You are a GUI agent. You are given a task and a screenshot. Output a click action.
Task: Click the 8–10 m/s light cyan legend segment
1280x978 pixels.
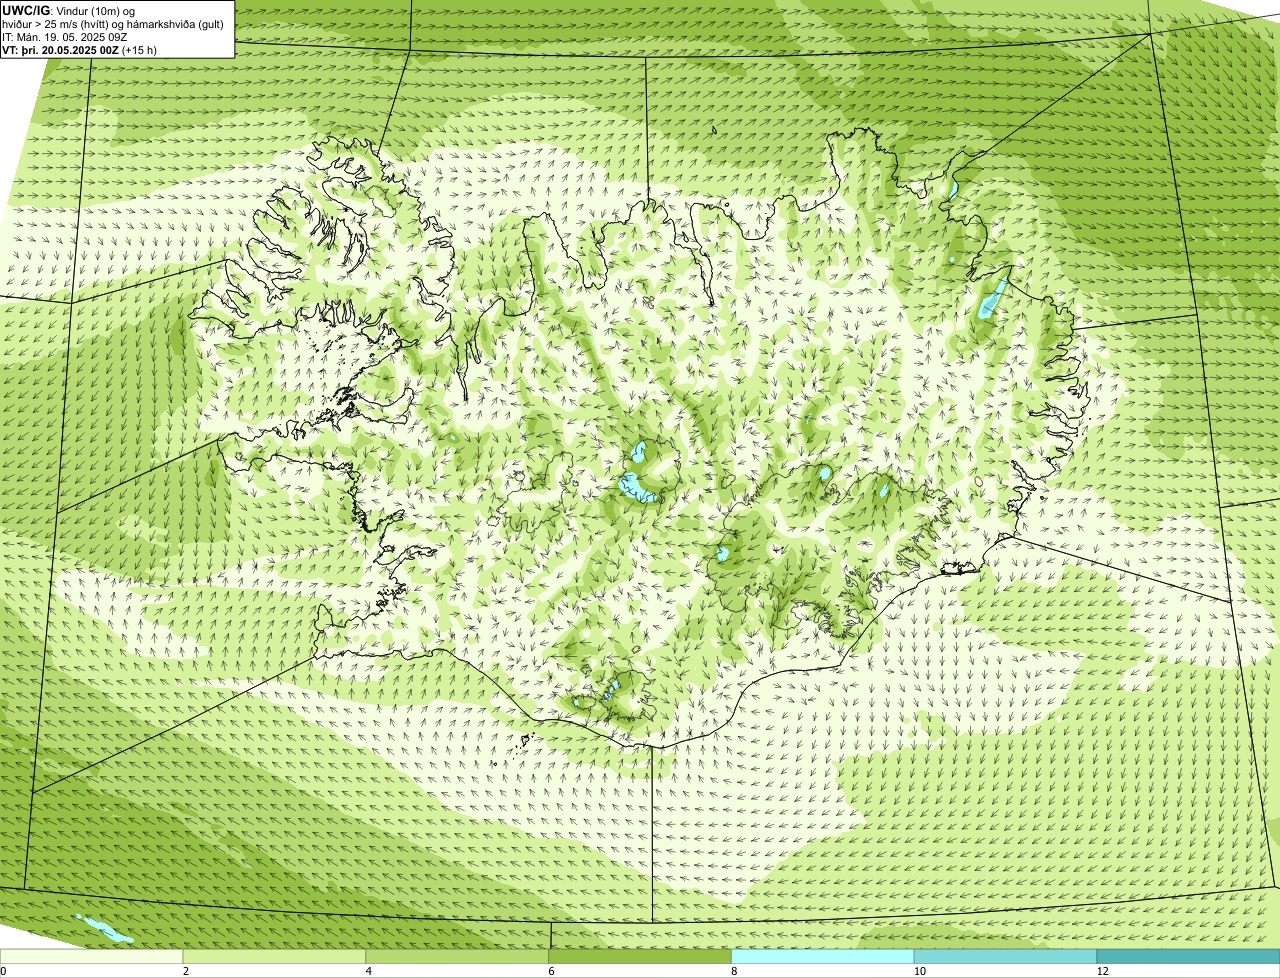point(823,957)
